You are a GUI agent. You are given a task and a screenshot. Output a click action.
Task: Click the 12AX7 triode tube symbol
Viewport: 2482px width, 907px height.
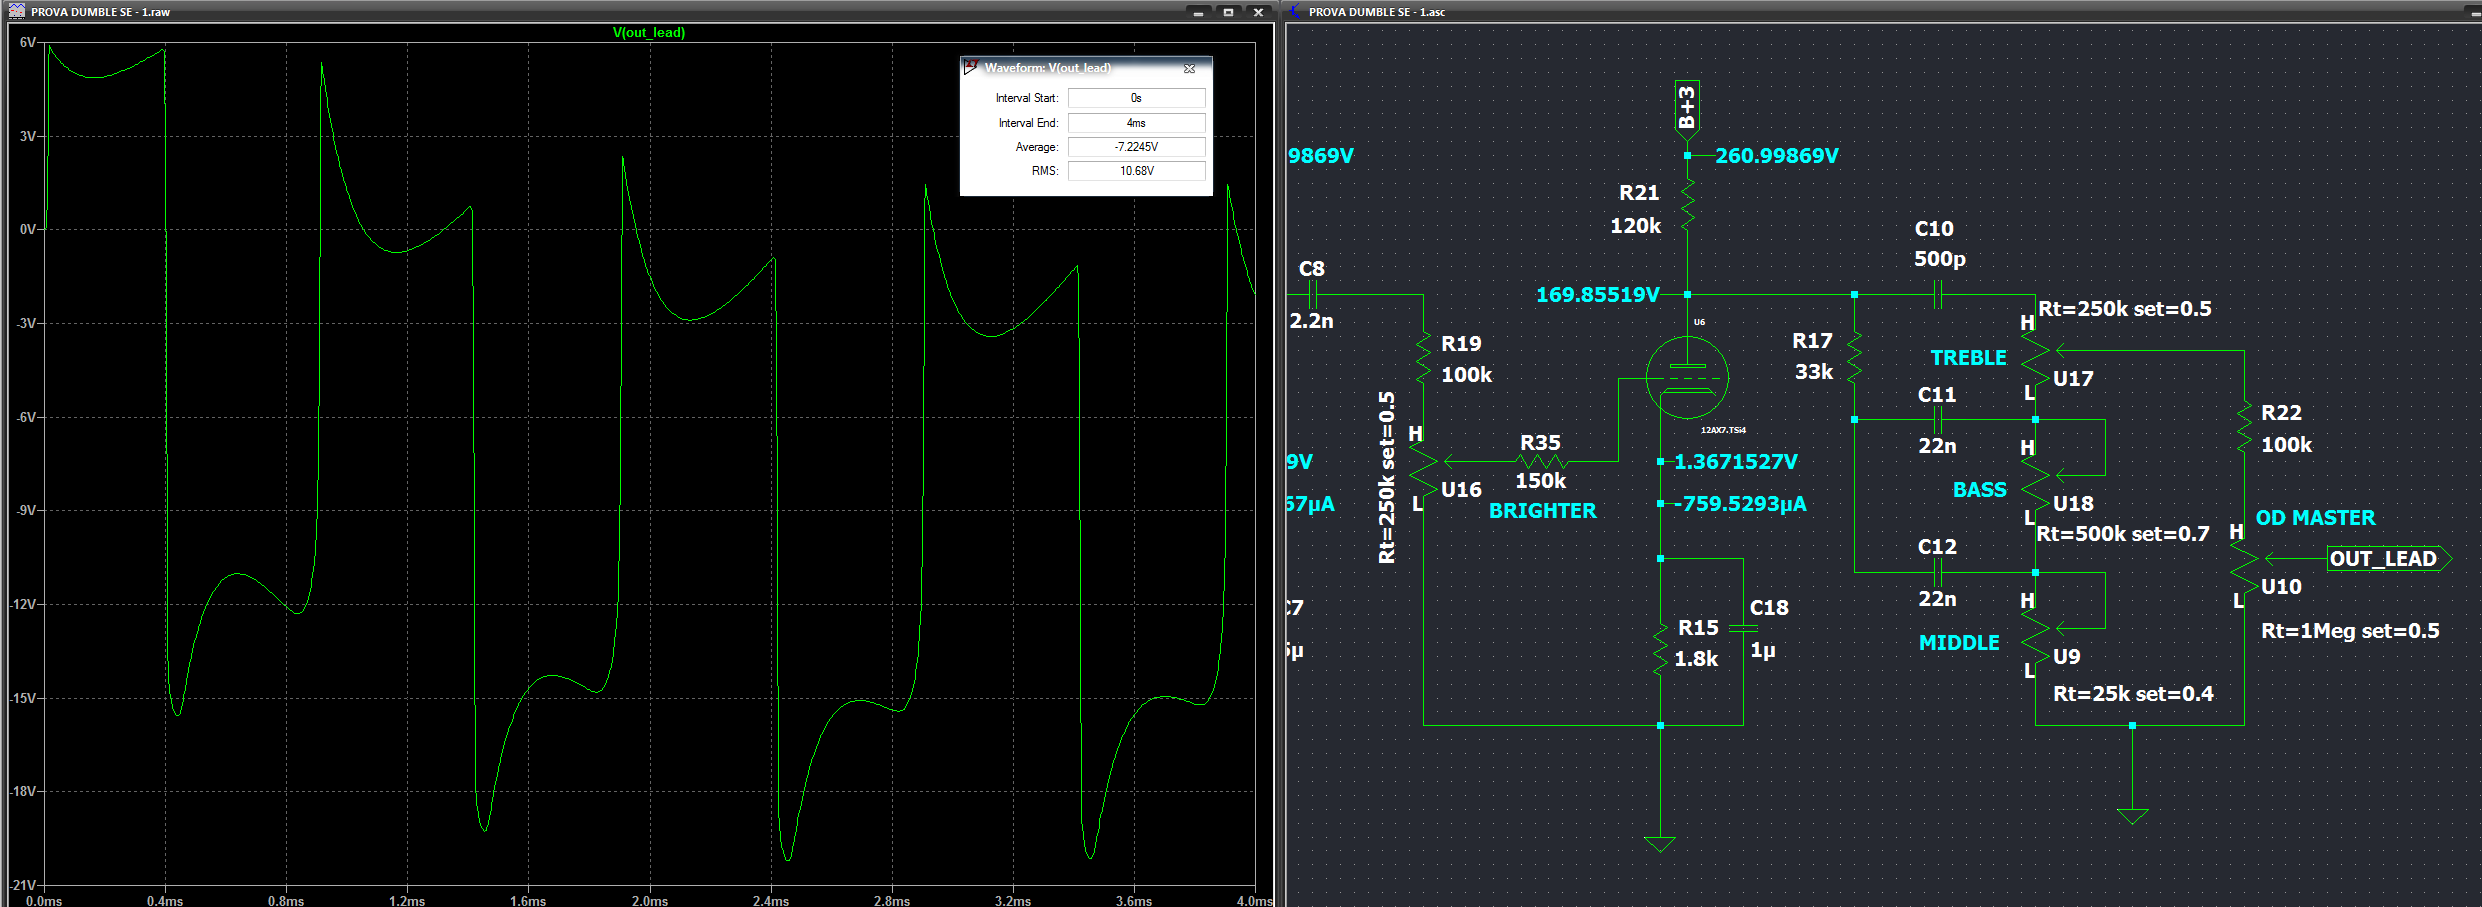1687,378
